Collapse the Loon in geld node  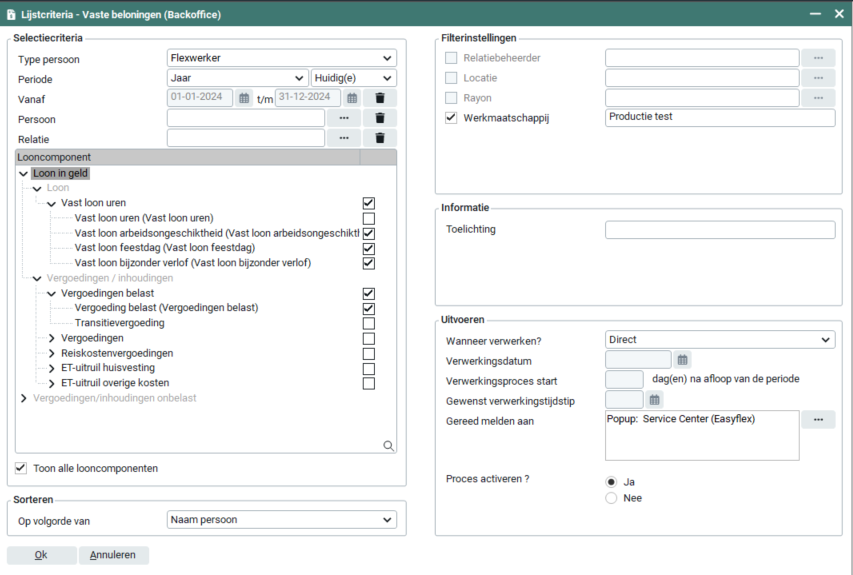coord(23,173)
